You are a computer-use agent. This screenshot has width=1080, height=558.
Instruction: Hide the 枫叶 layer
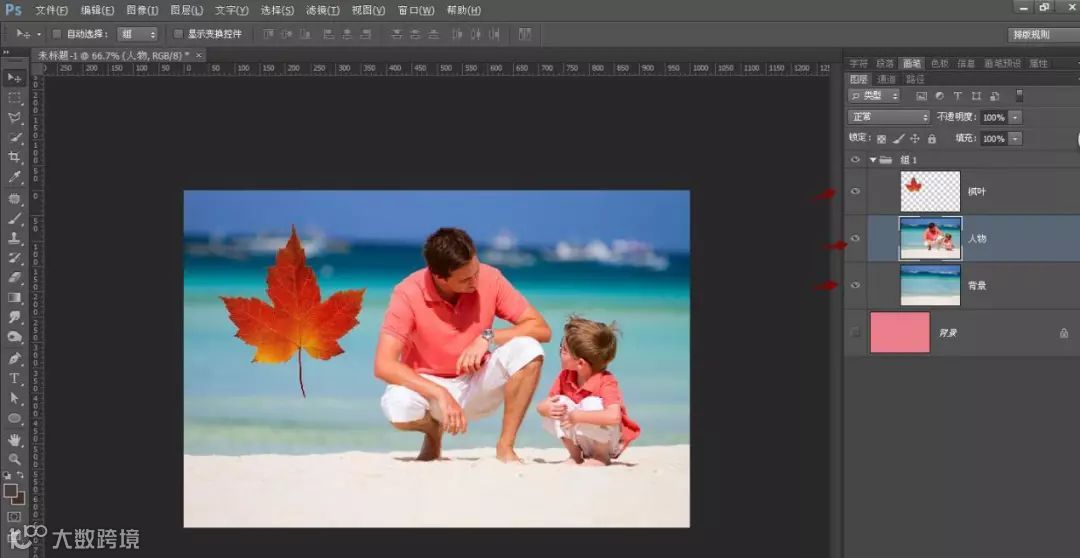tap(855, 192)
